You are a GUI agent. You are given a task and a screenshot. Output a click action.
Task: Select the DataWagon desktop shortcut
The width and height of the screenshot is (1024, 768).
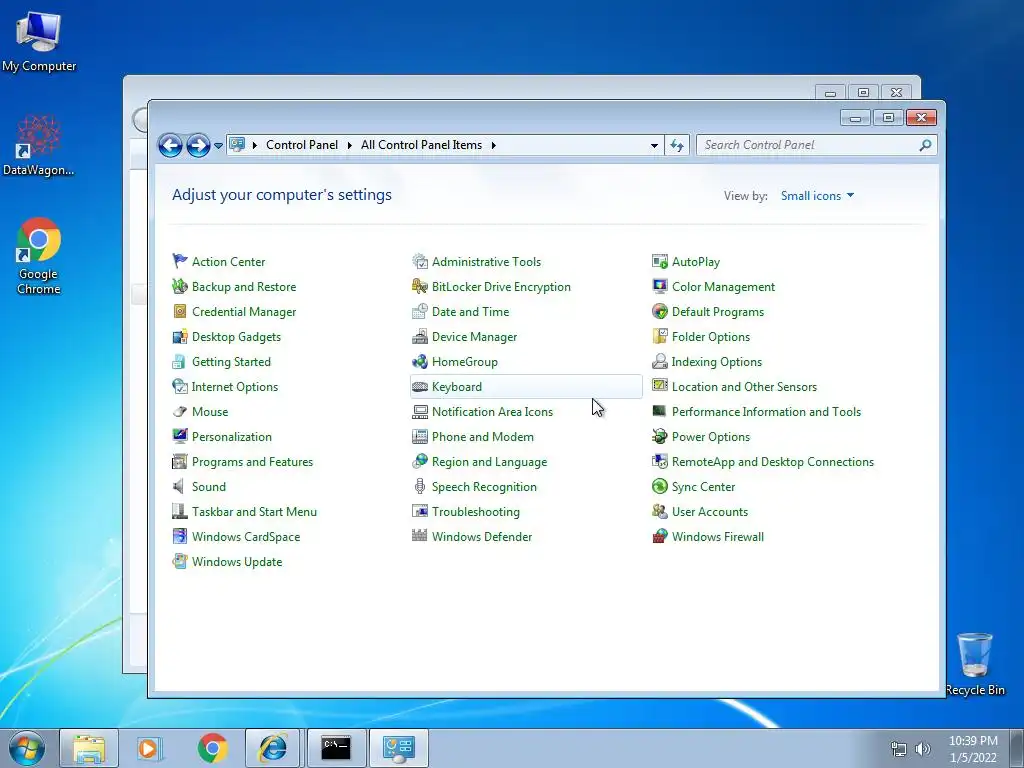coord(39,145)
